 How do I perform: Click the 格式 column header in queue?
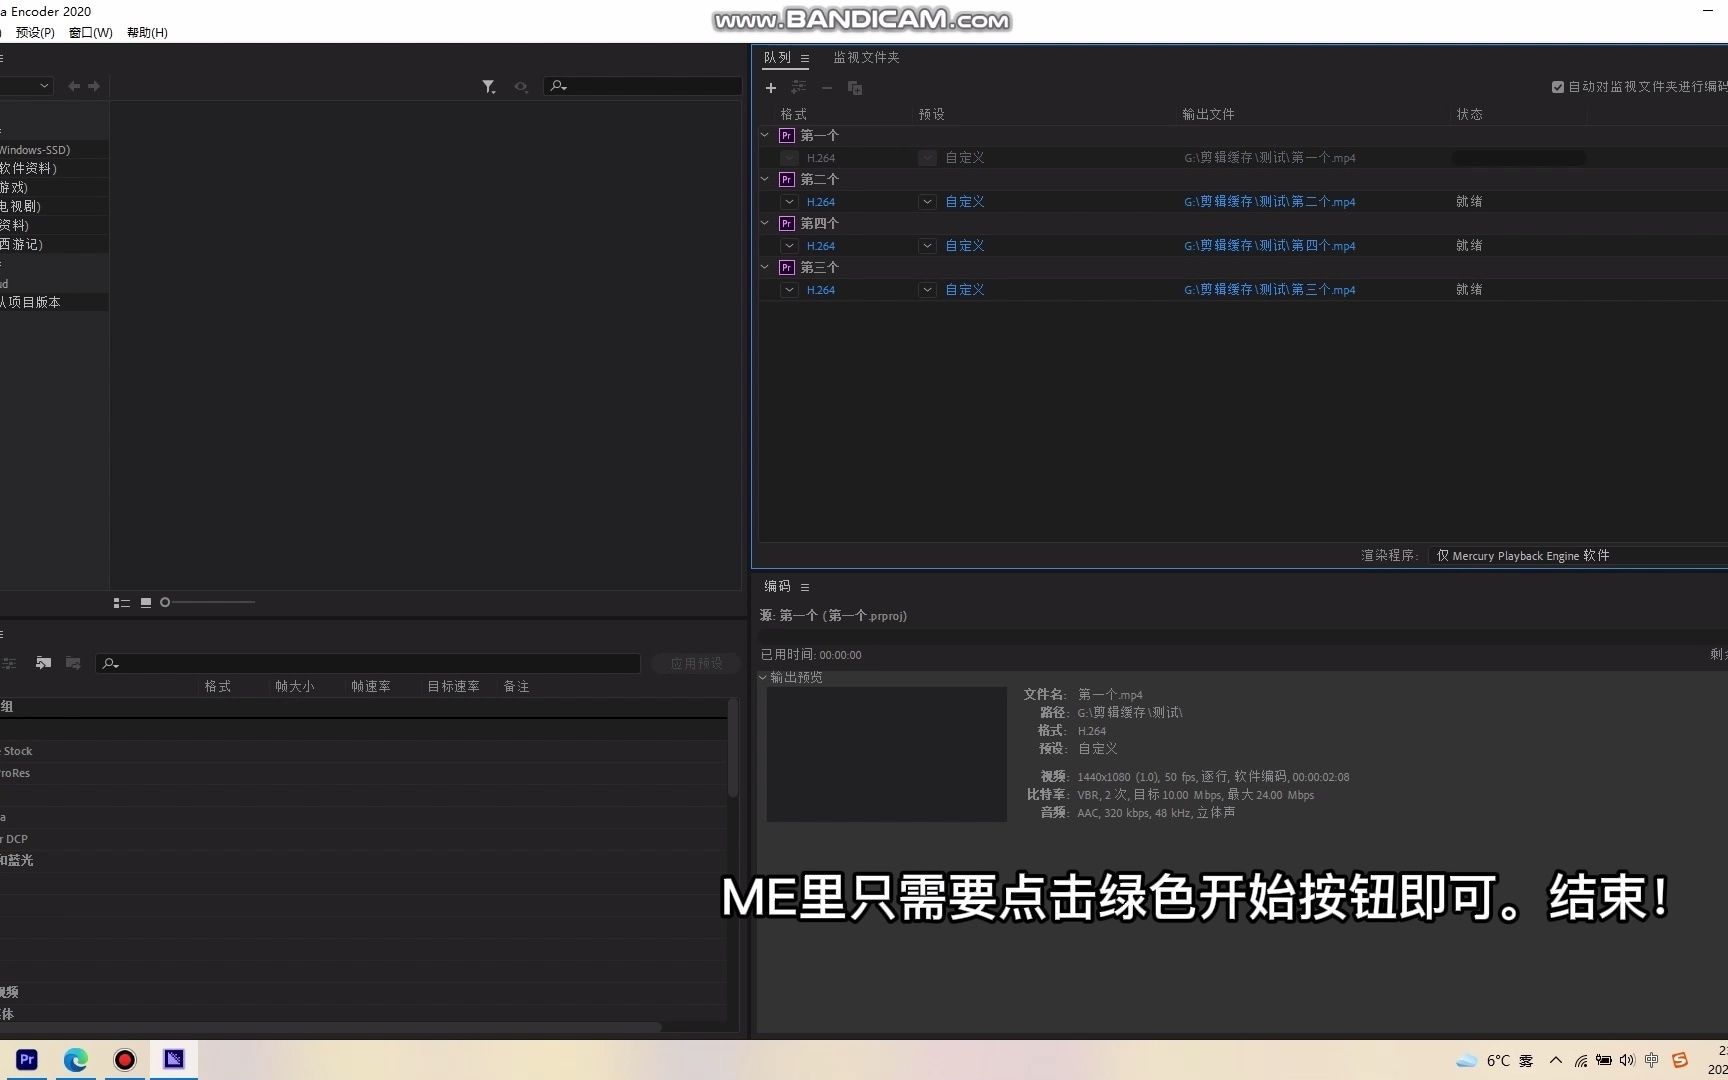pyautogui.click(x=794, y=115)
